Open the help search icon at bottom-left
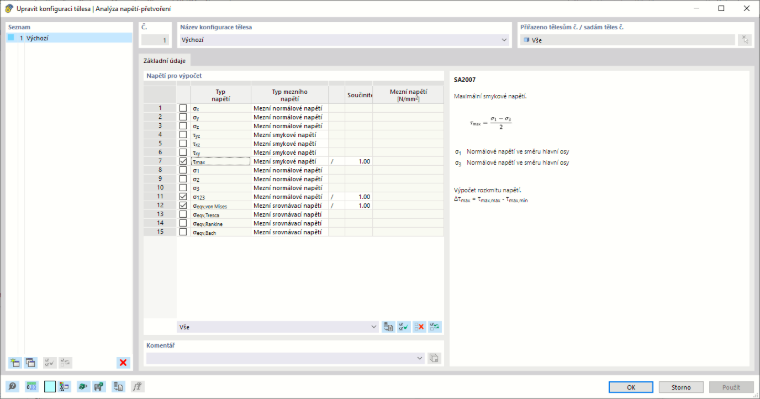 tap(12, 386)
